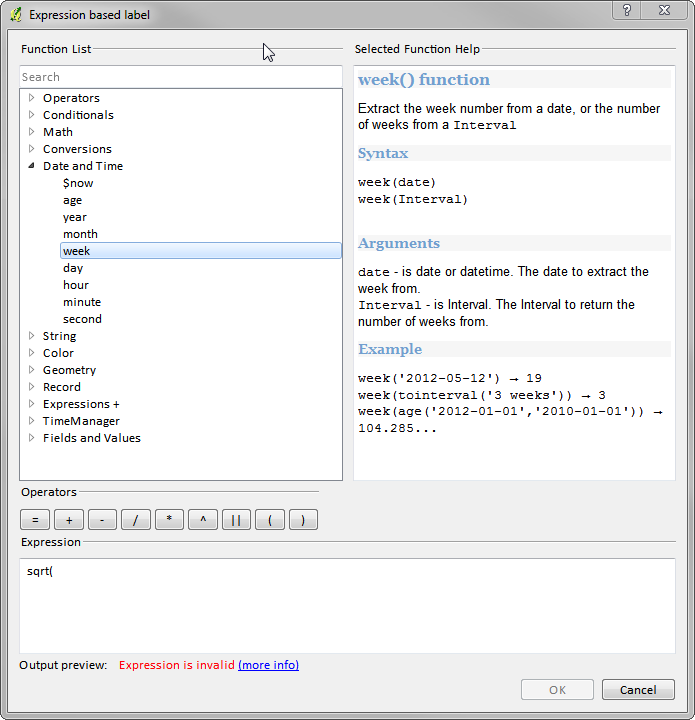
Task: Insert the division slash operator
Action: (135, 520)
